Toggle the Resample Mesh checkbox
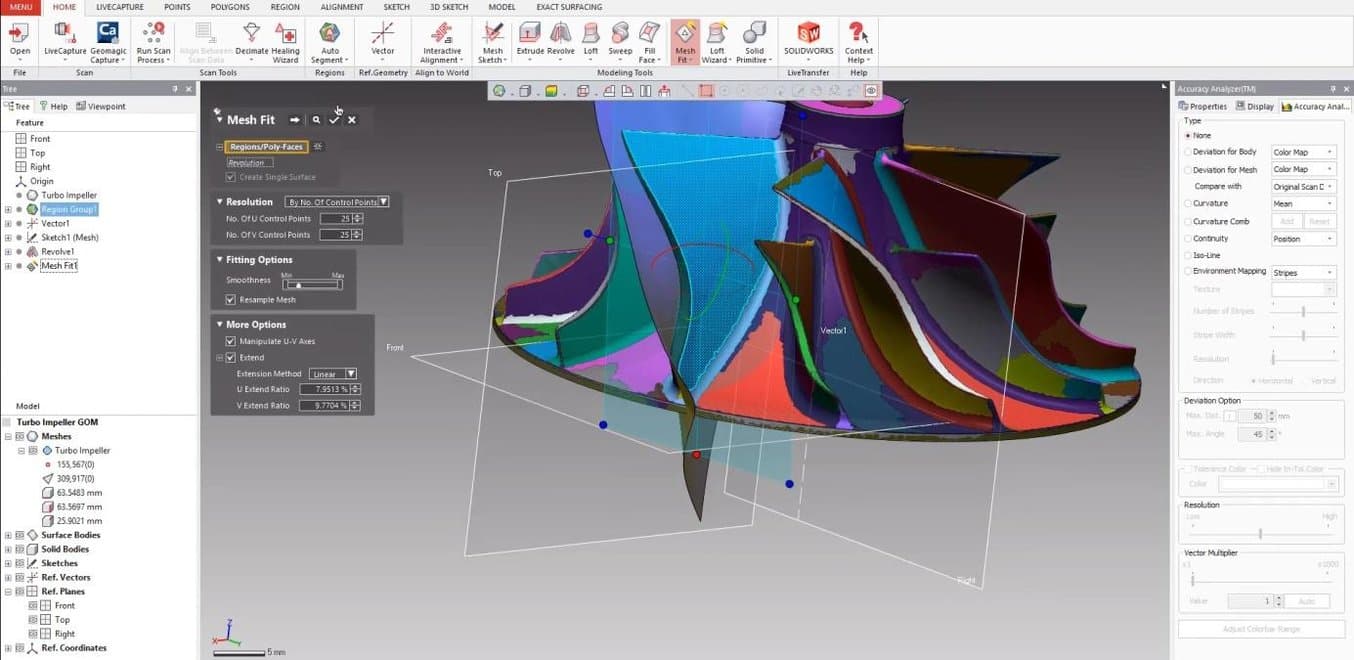The image size is (1354, 660). [x=231, y=300]
